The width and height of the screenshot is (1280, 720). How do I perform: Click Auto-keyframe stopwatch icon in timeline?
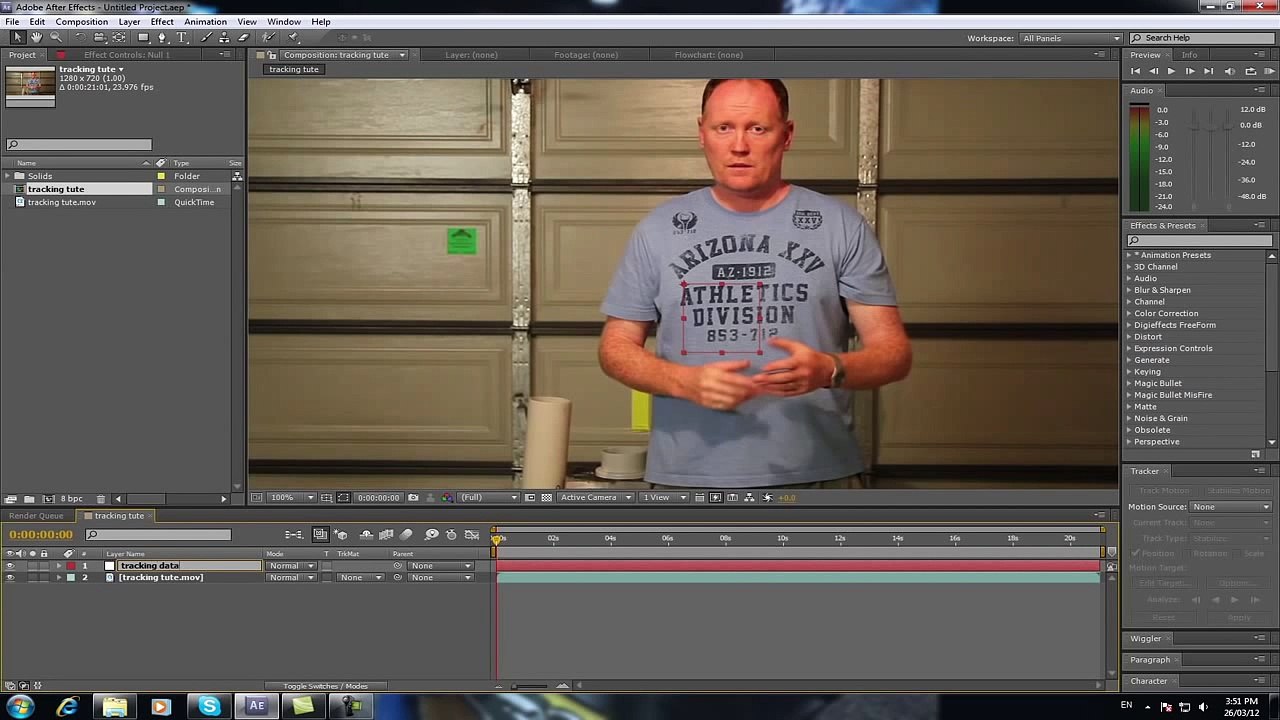click(x=451, y=535)
